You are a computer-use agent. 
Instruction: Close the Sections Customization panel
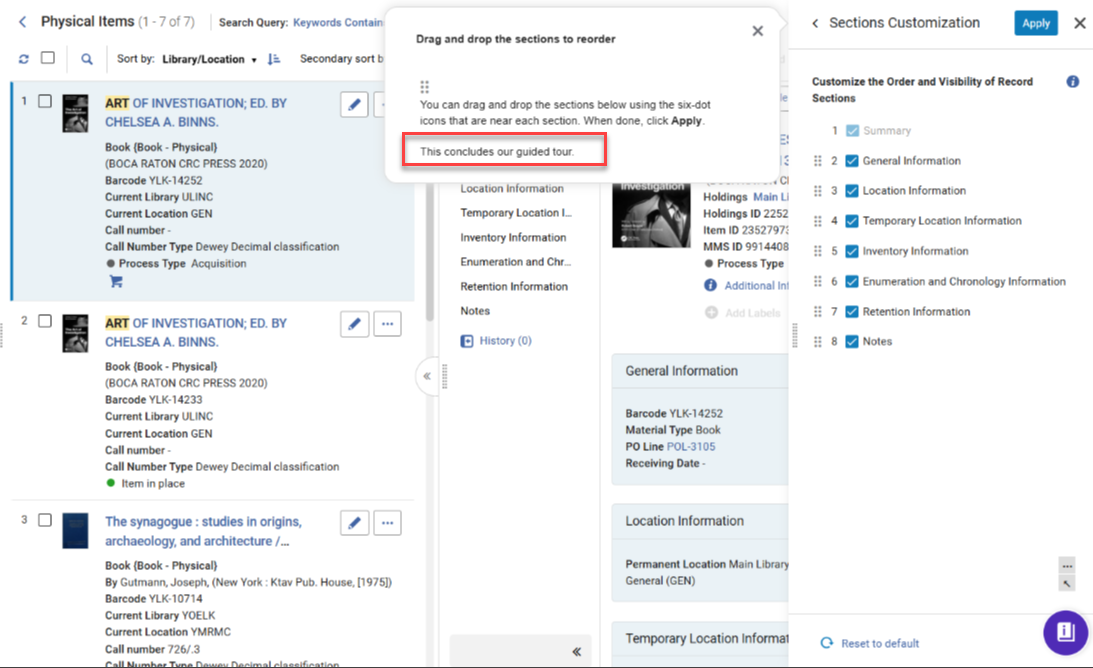click(1080, 23)
